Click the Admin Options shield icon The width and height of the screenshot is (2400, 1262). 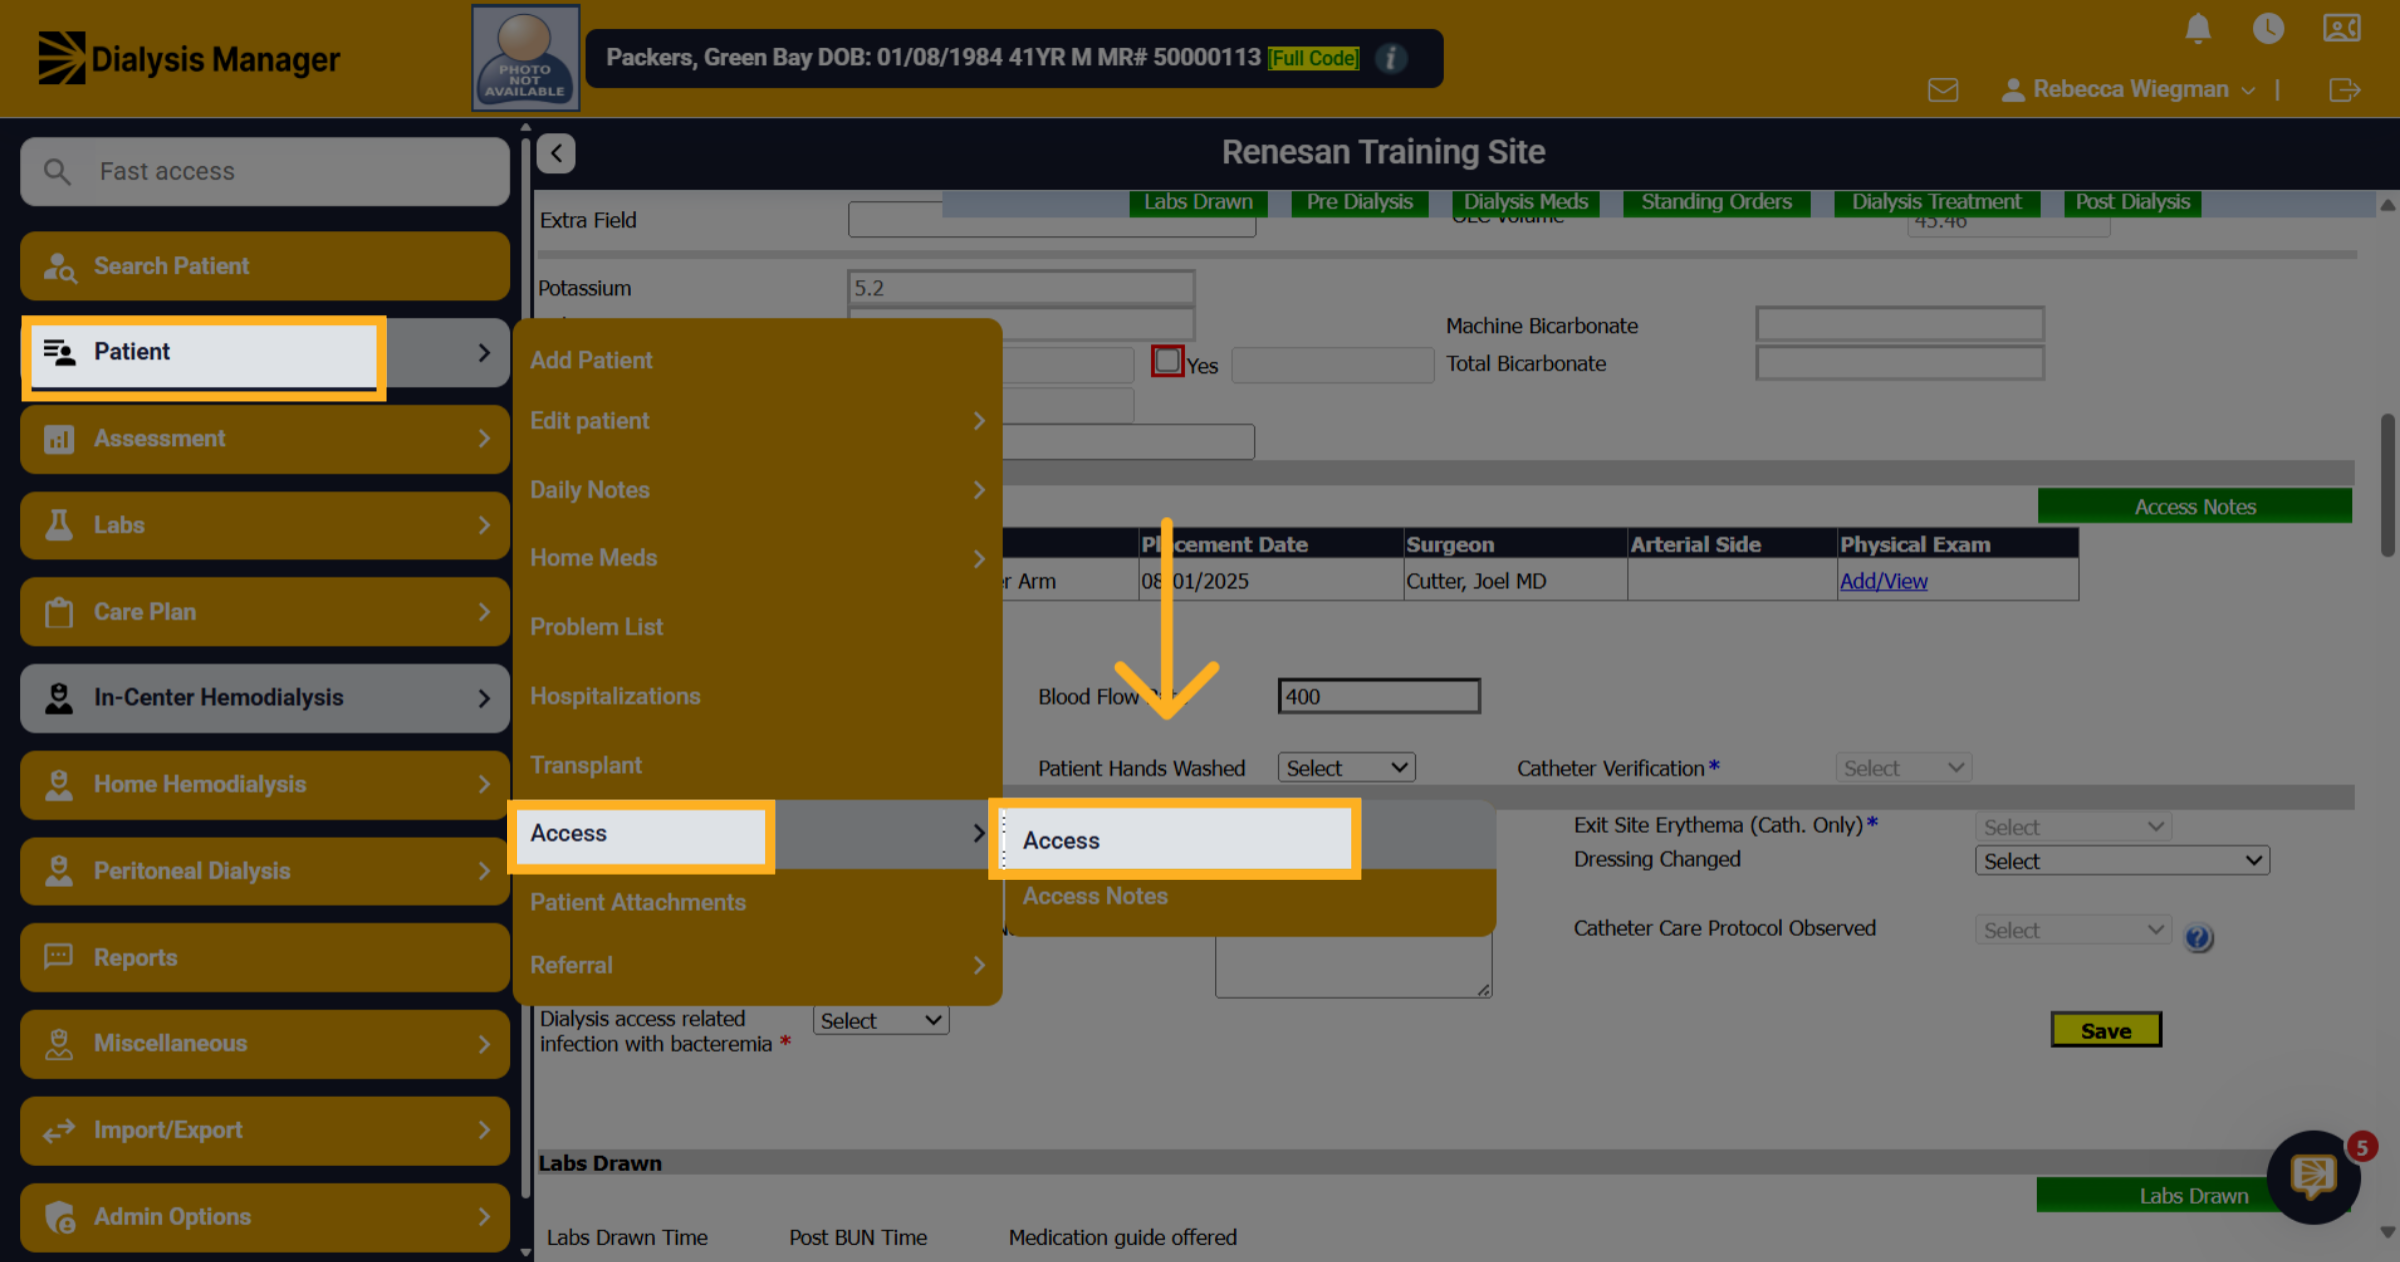click(59, 1217)
